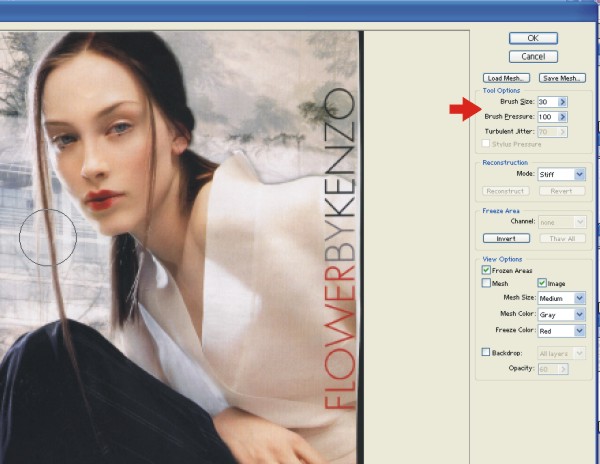Open the Mesh Color dropdown
The width and height of the screenshot is (600, 464).
561,314
